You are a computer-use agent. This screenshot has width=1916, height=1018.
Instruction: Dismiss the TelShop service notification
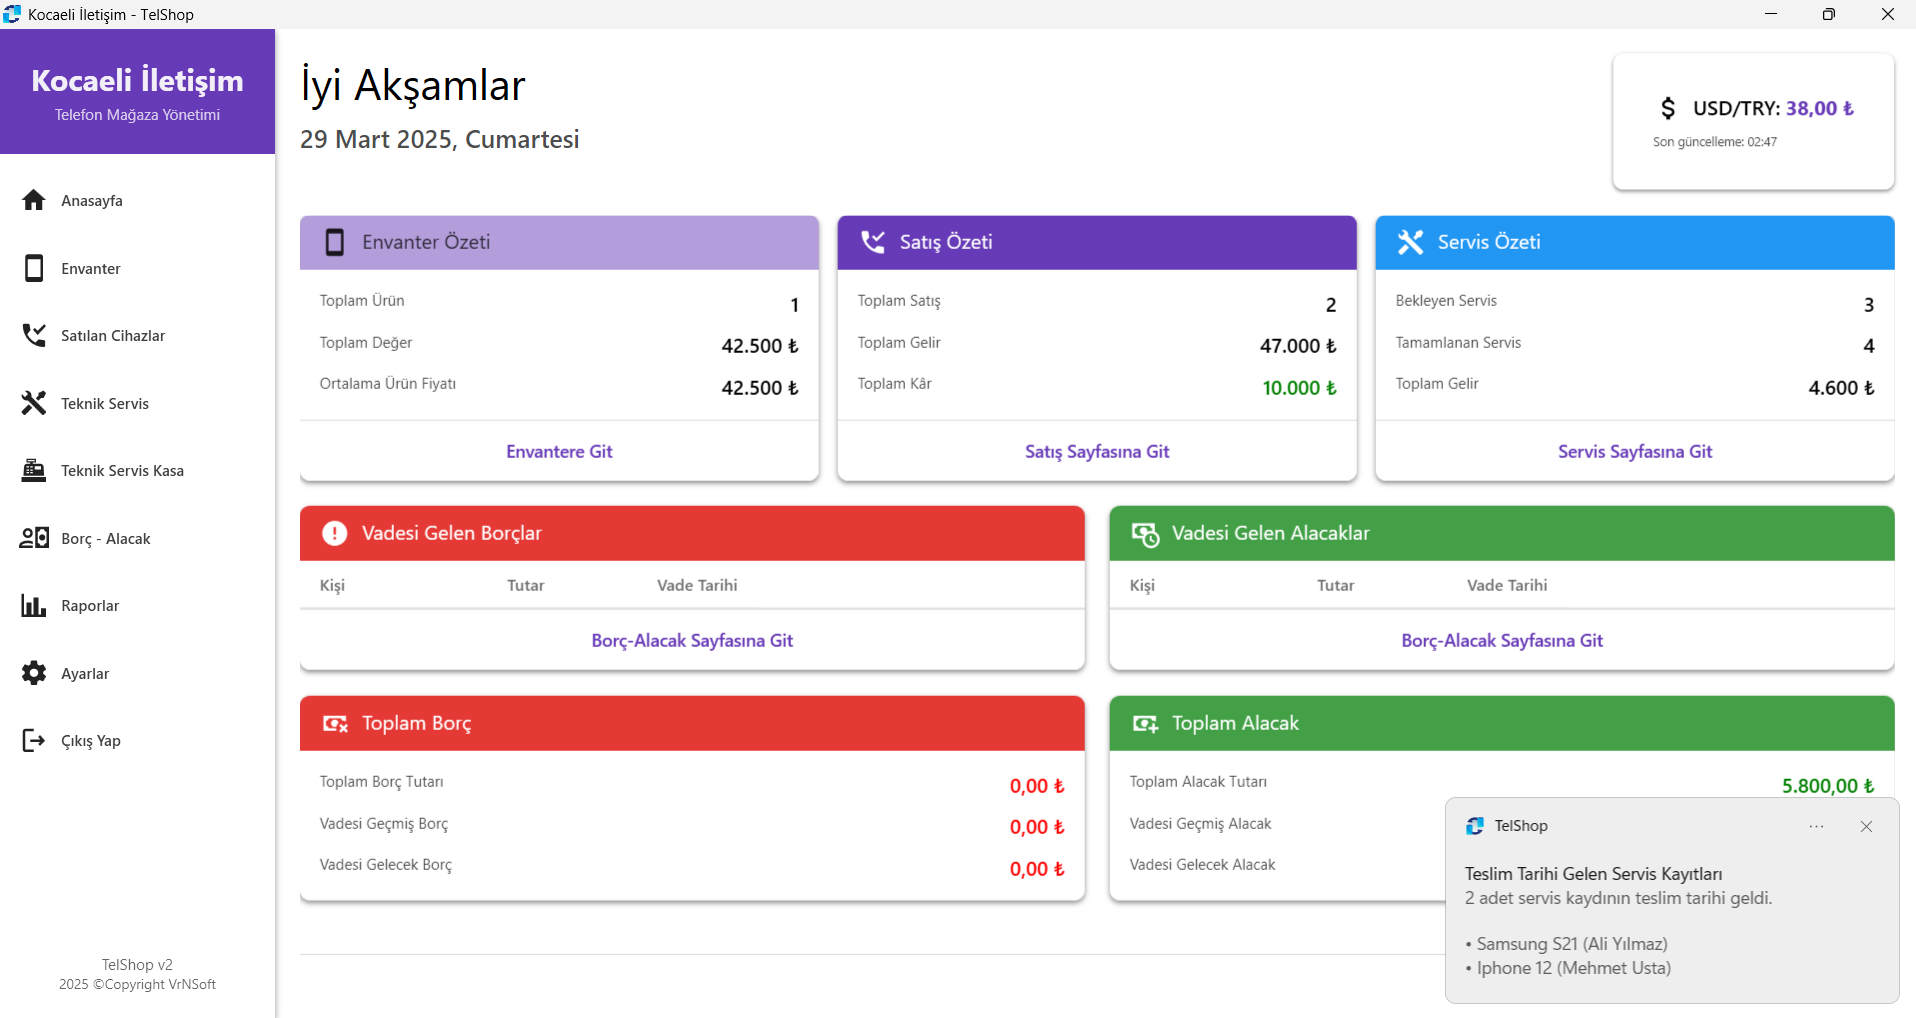coord(1866,826)
